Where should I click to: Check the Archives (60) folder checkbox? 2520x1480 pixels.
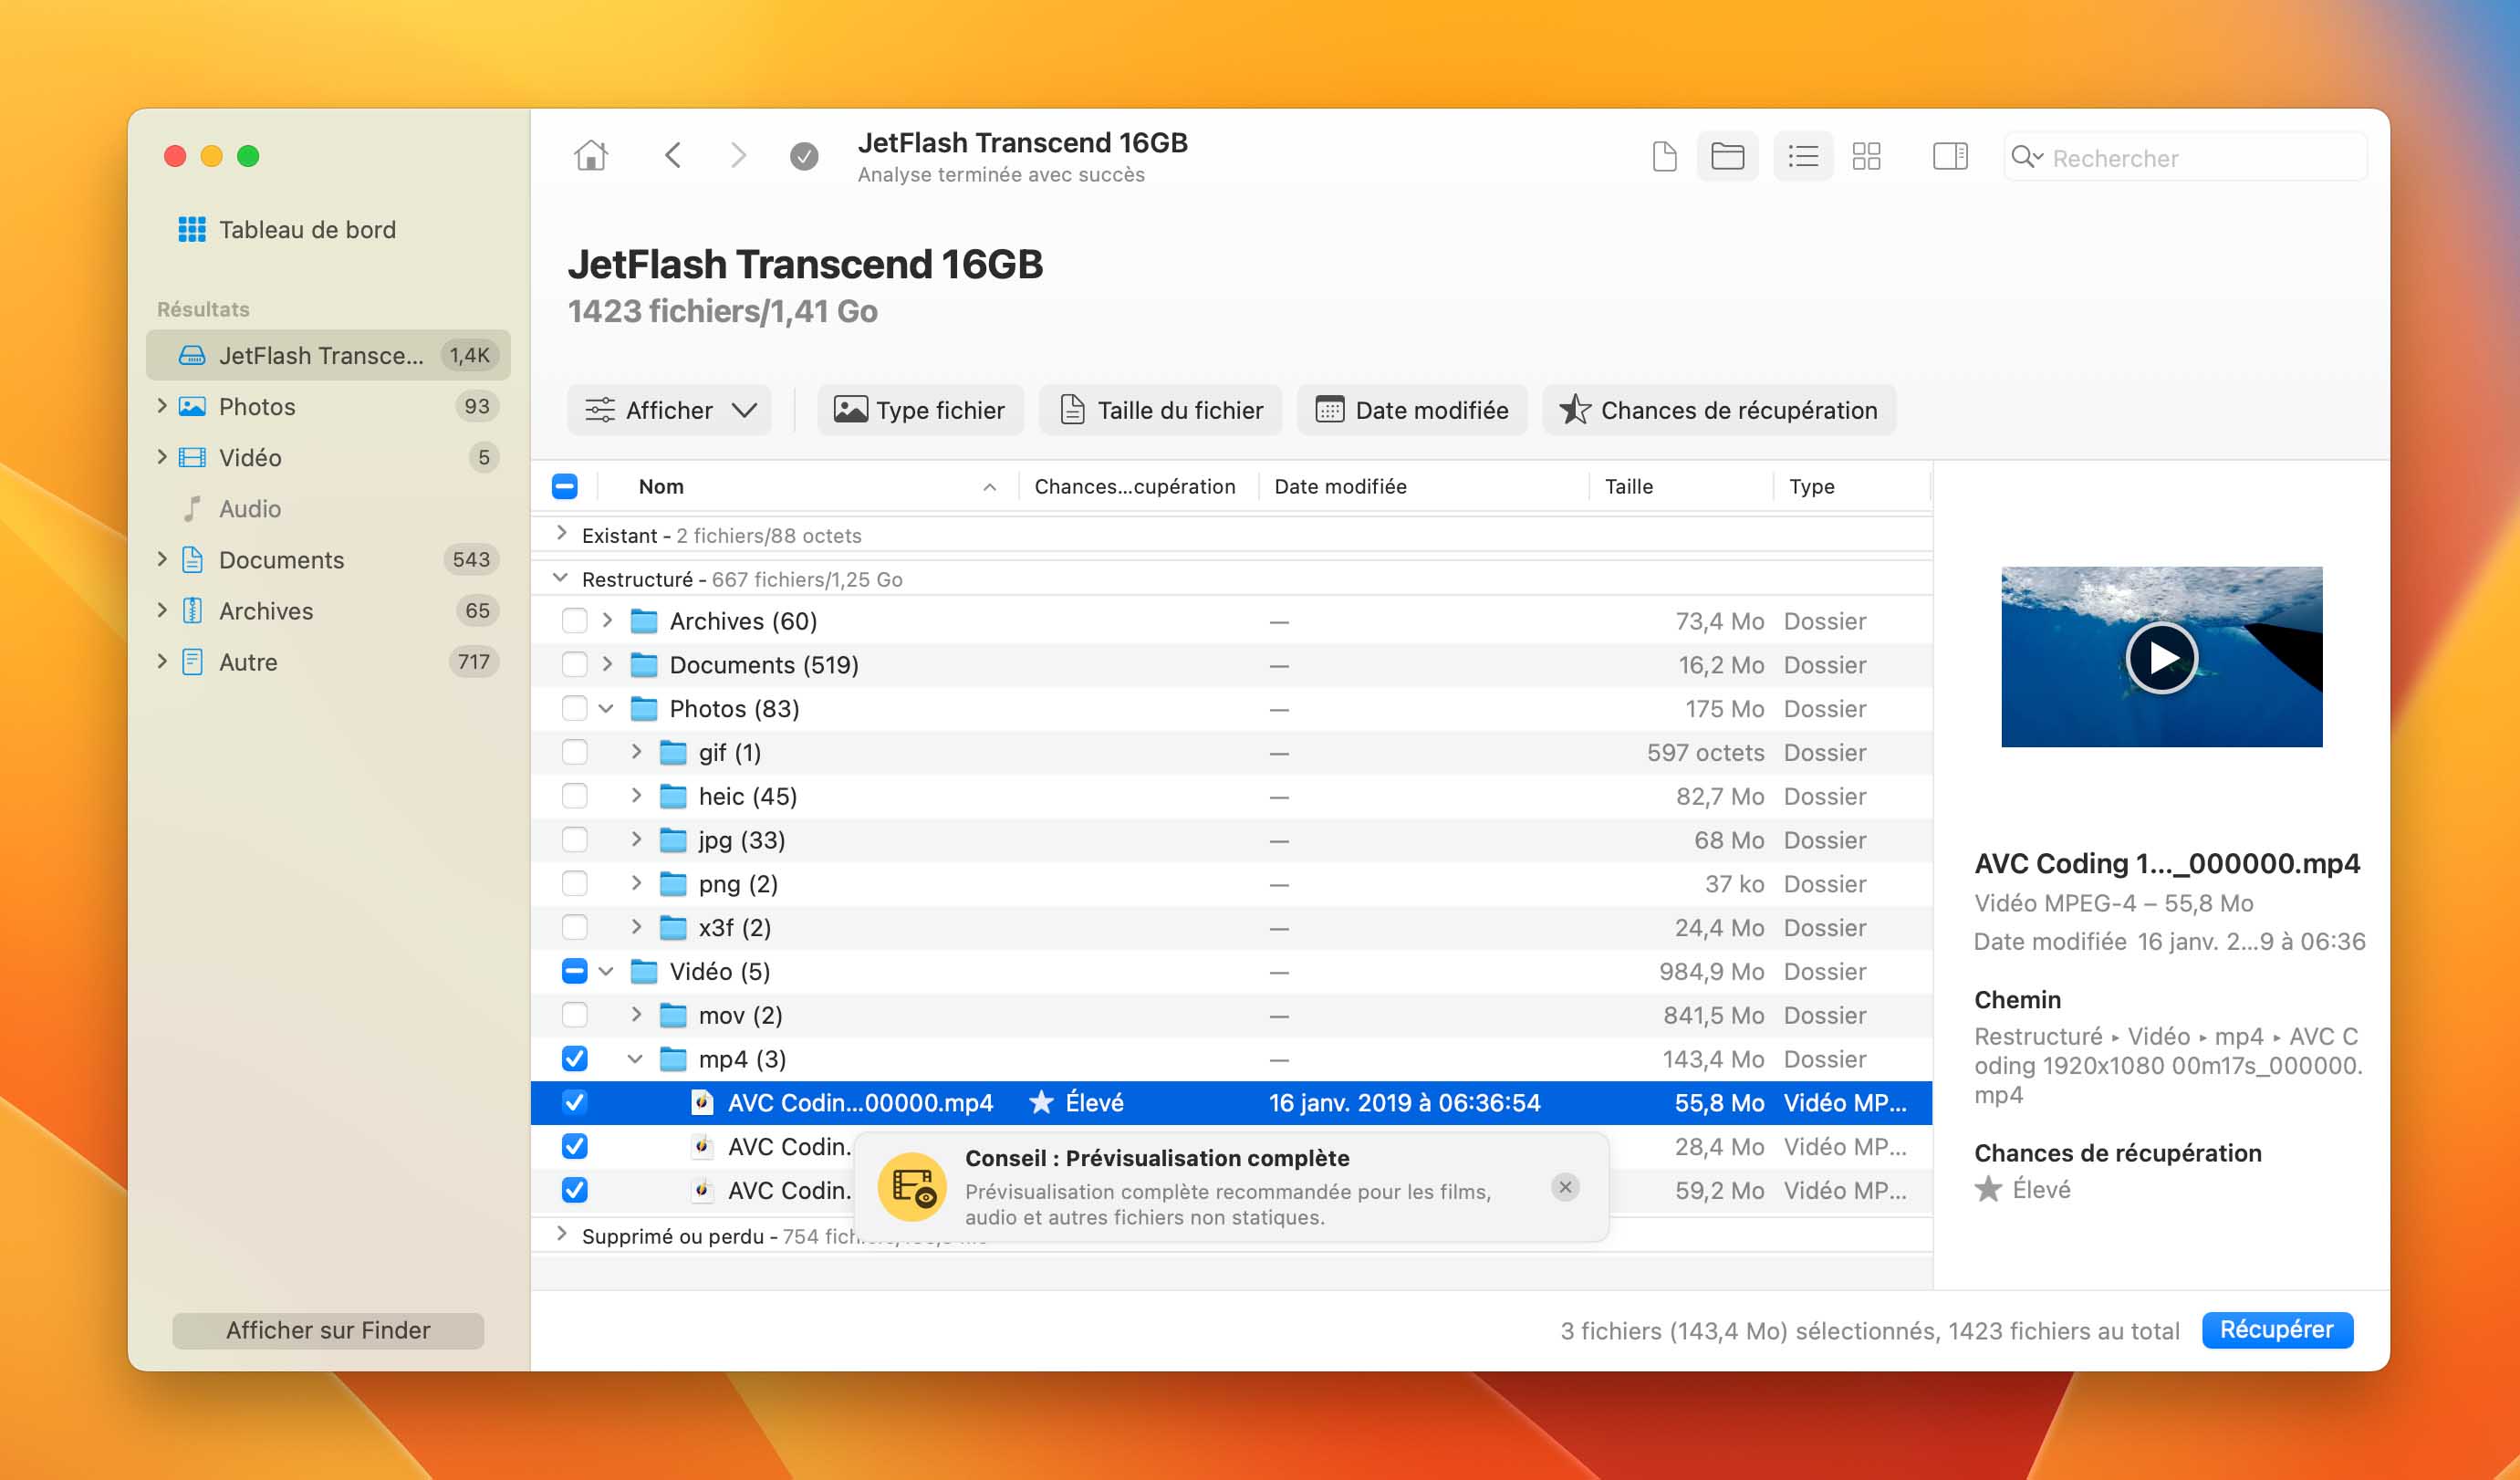575,621
